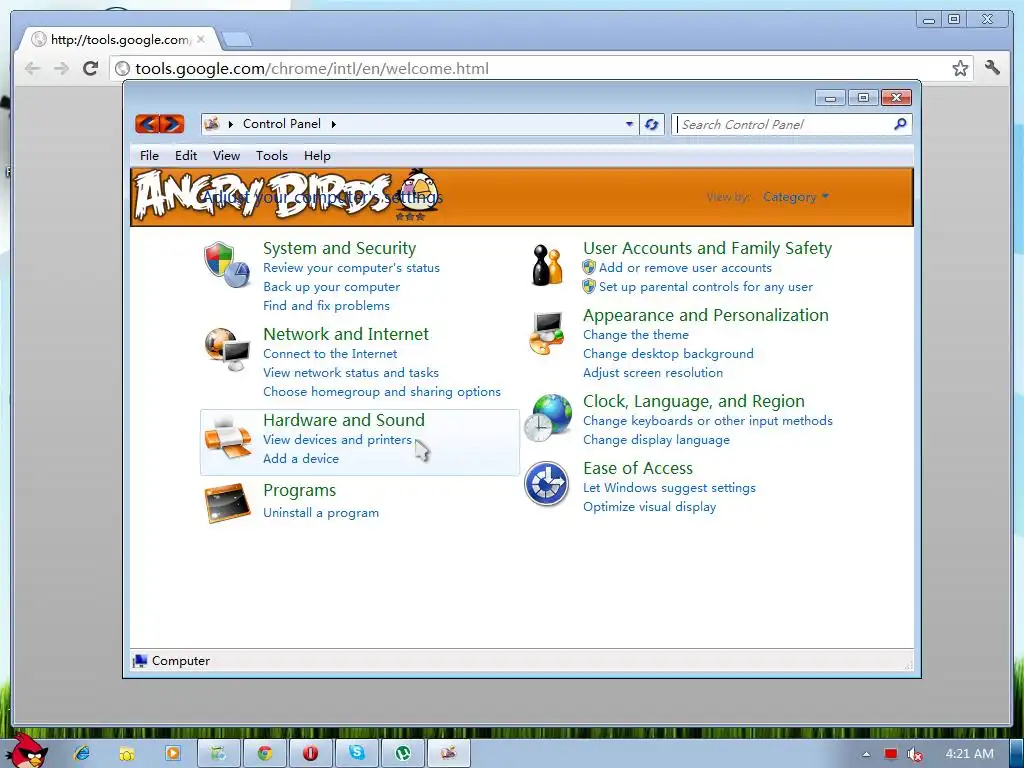Click Back up your computer

(332, 287)
